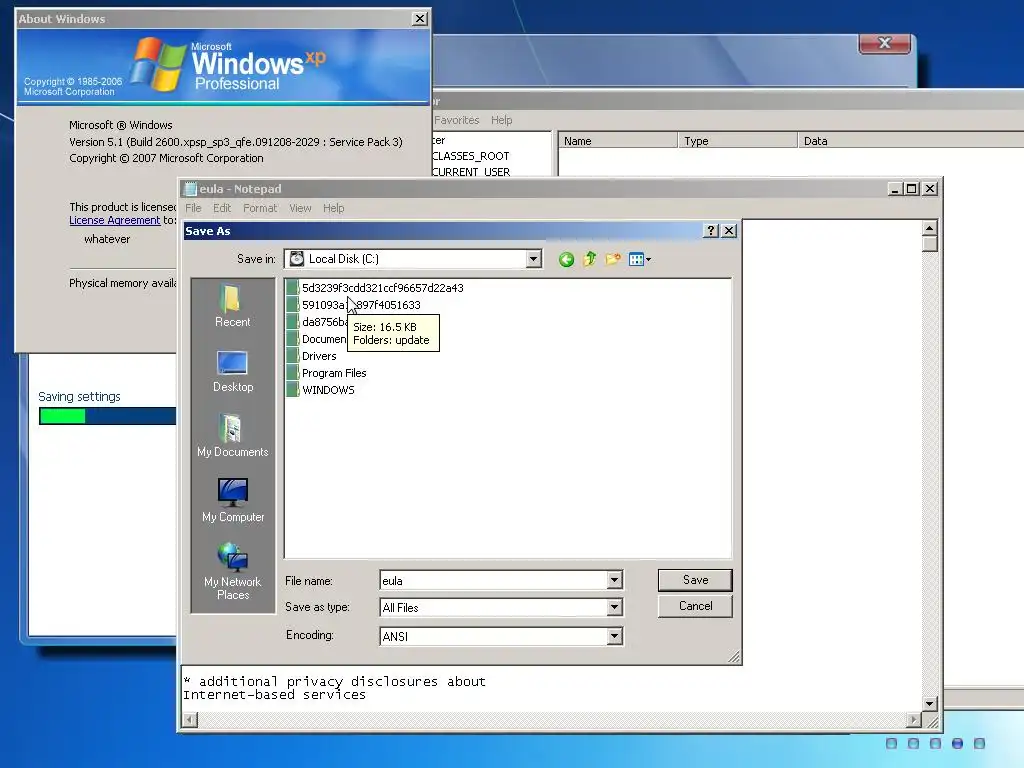The image size is (1024, 768).
Task: Open Desktop in the places bar
Action: click(232, 372)
